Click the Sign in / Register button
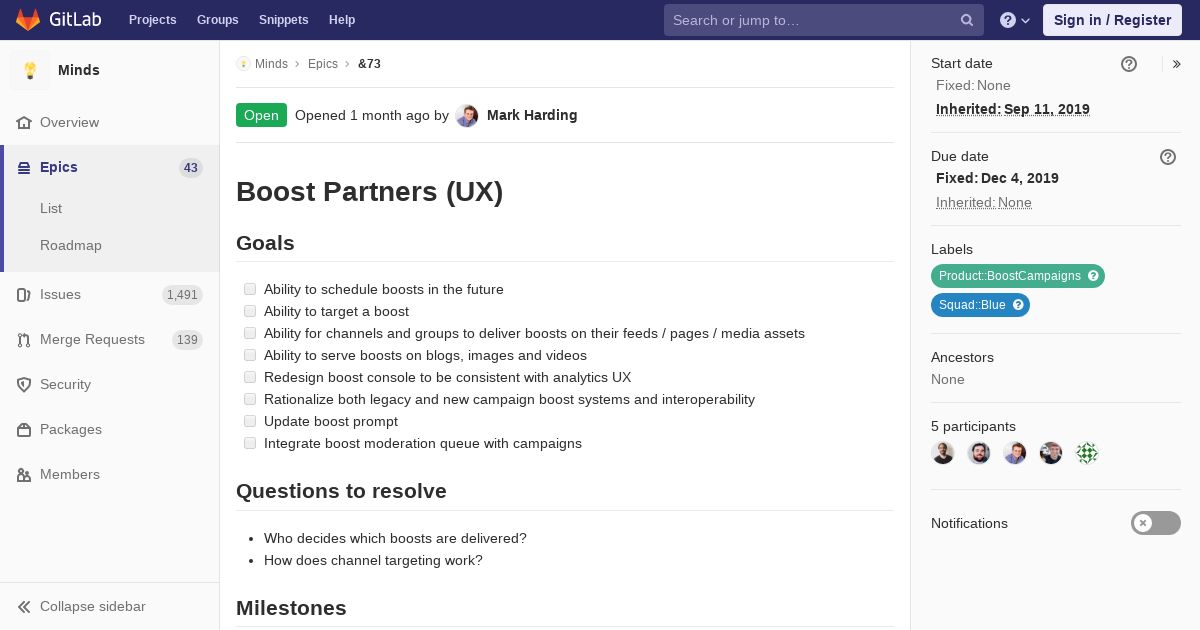 (1112, 20)
